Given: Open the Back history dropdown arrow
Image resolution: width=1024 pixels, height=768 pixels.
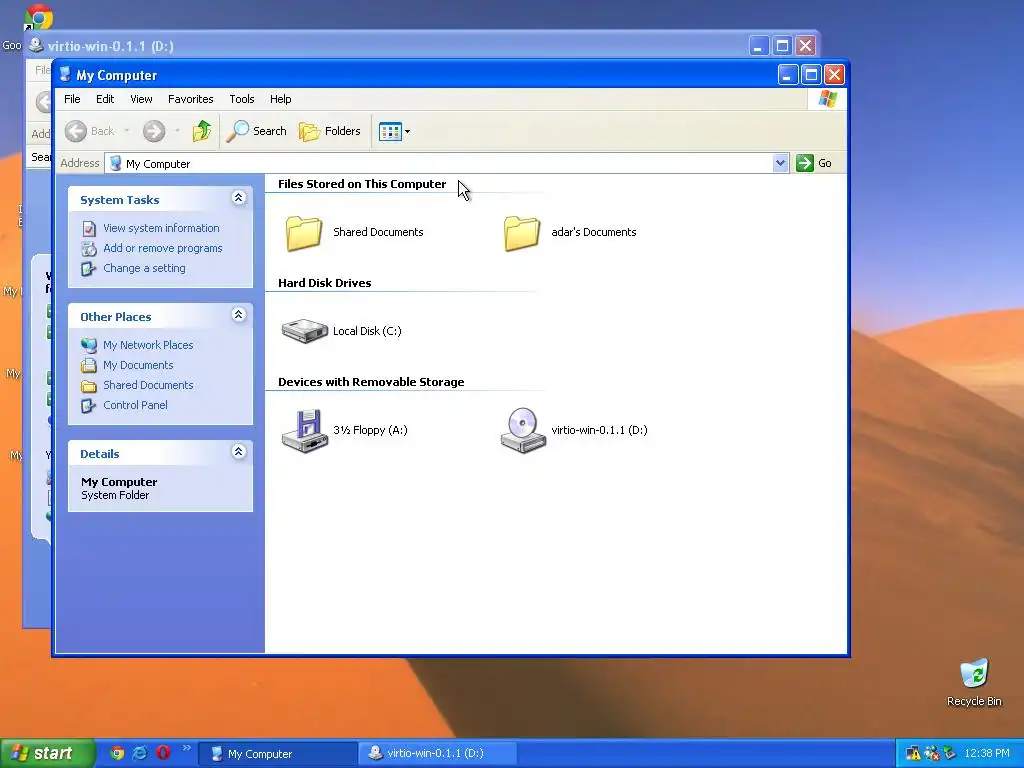Looking at the screenshot, I should pos(127,131).
